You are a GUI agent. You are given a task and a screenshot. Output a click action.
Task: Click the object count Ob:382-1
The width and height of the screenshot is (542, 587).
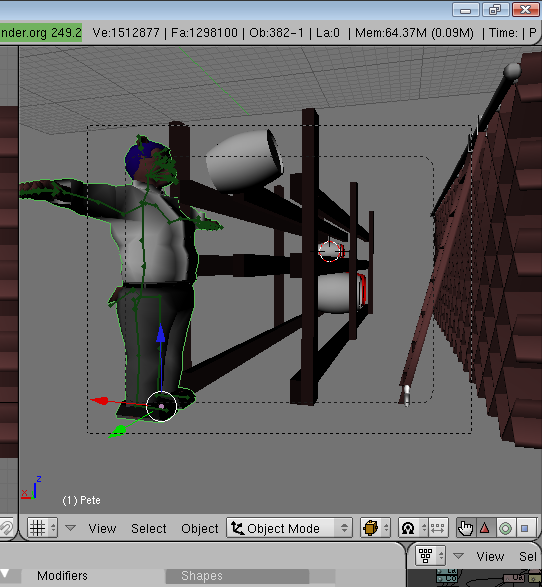click(x=276, y=33)
